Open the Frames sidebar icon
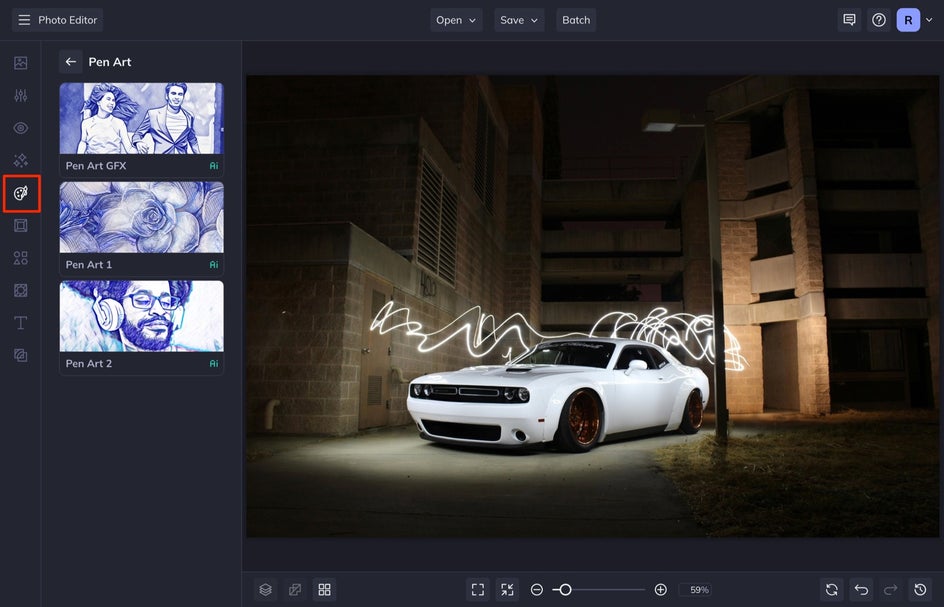 click(x=20, y=225)
